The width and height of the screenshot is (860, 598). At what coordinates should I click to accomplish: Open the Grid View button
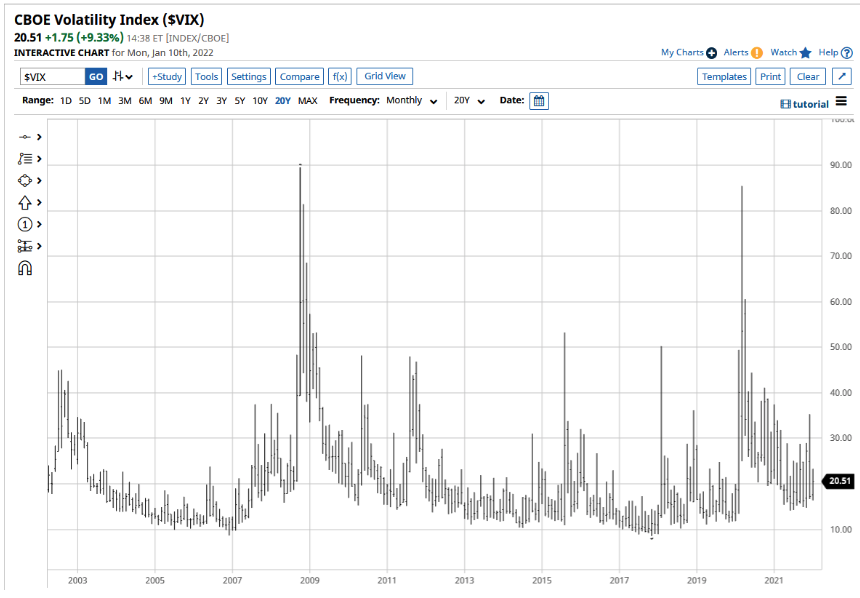384,76
